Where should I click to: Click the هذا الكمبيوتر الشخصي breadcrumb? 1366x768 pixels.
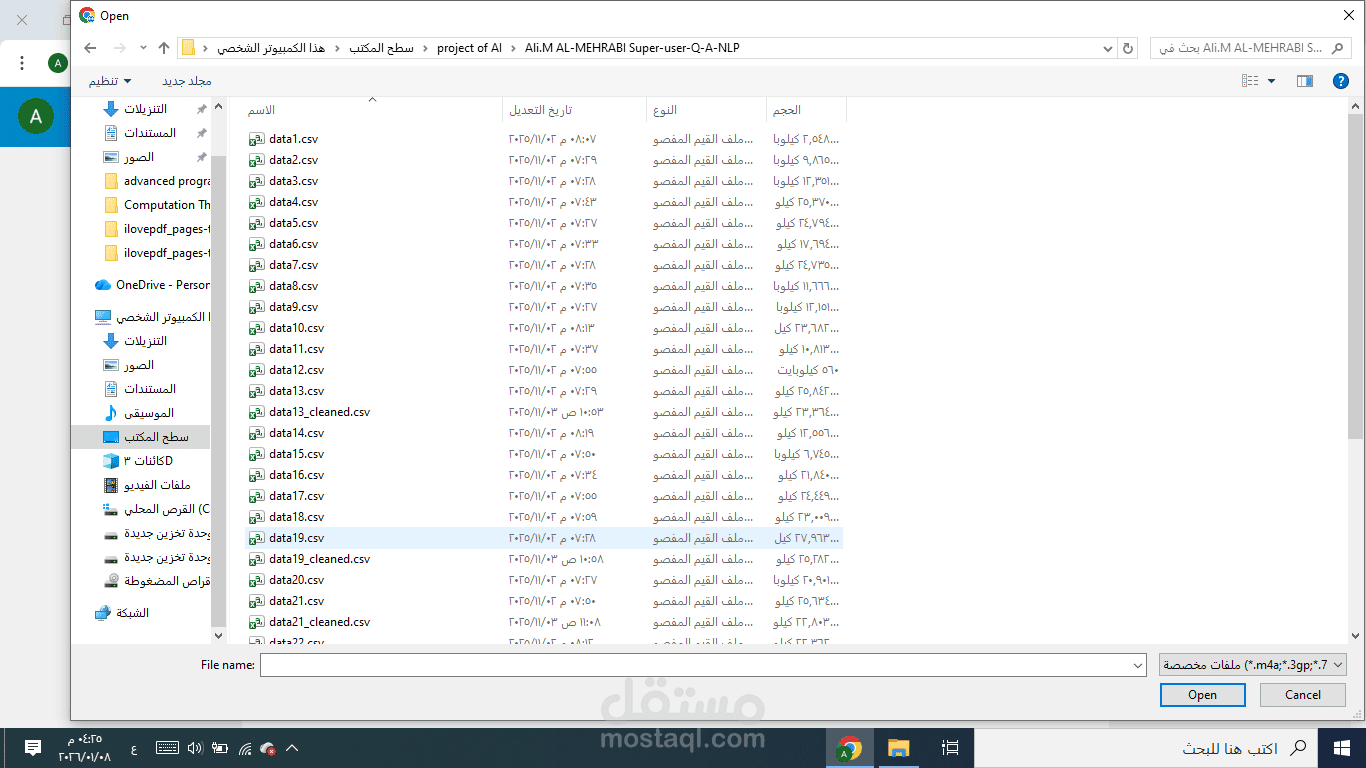(x=272, y=48)
